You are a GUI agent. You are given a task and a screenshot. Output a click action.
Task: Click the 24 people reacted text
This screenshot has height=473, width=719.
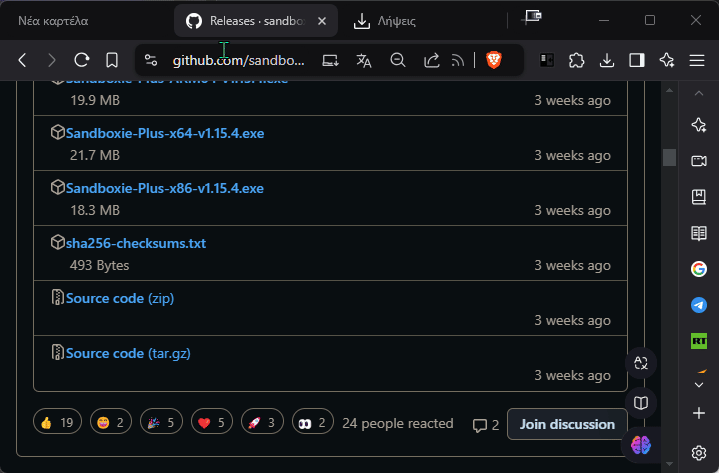pyautogui.click(x=398, y=423)
